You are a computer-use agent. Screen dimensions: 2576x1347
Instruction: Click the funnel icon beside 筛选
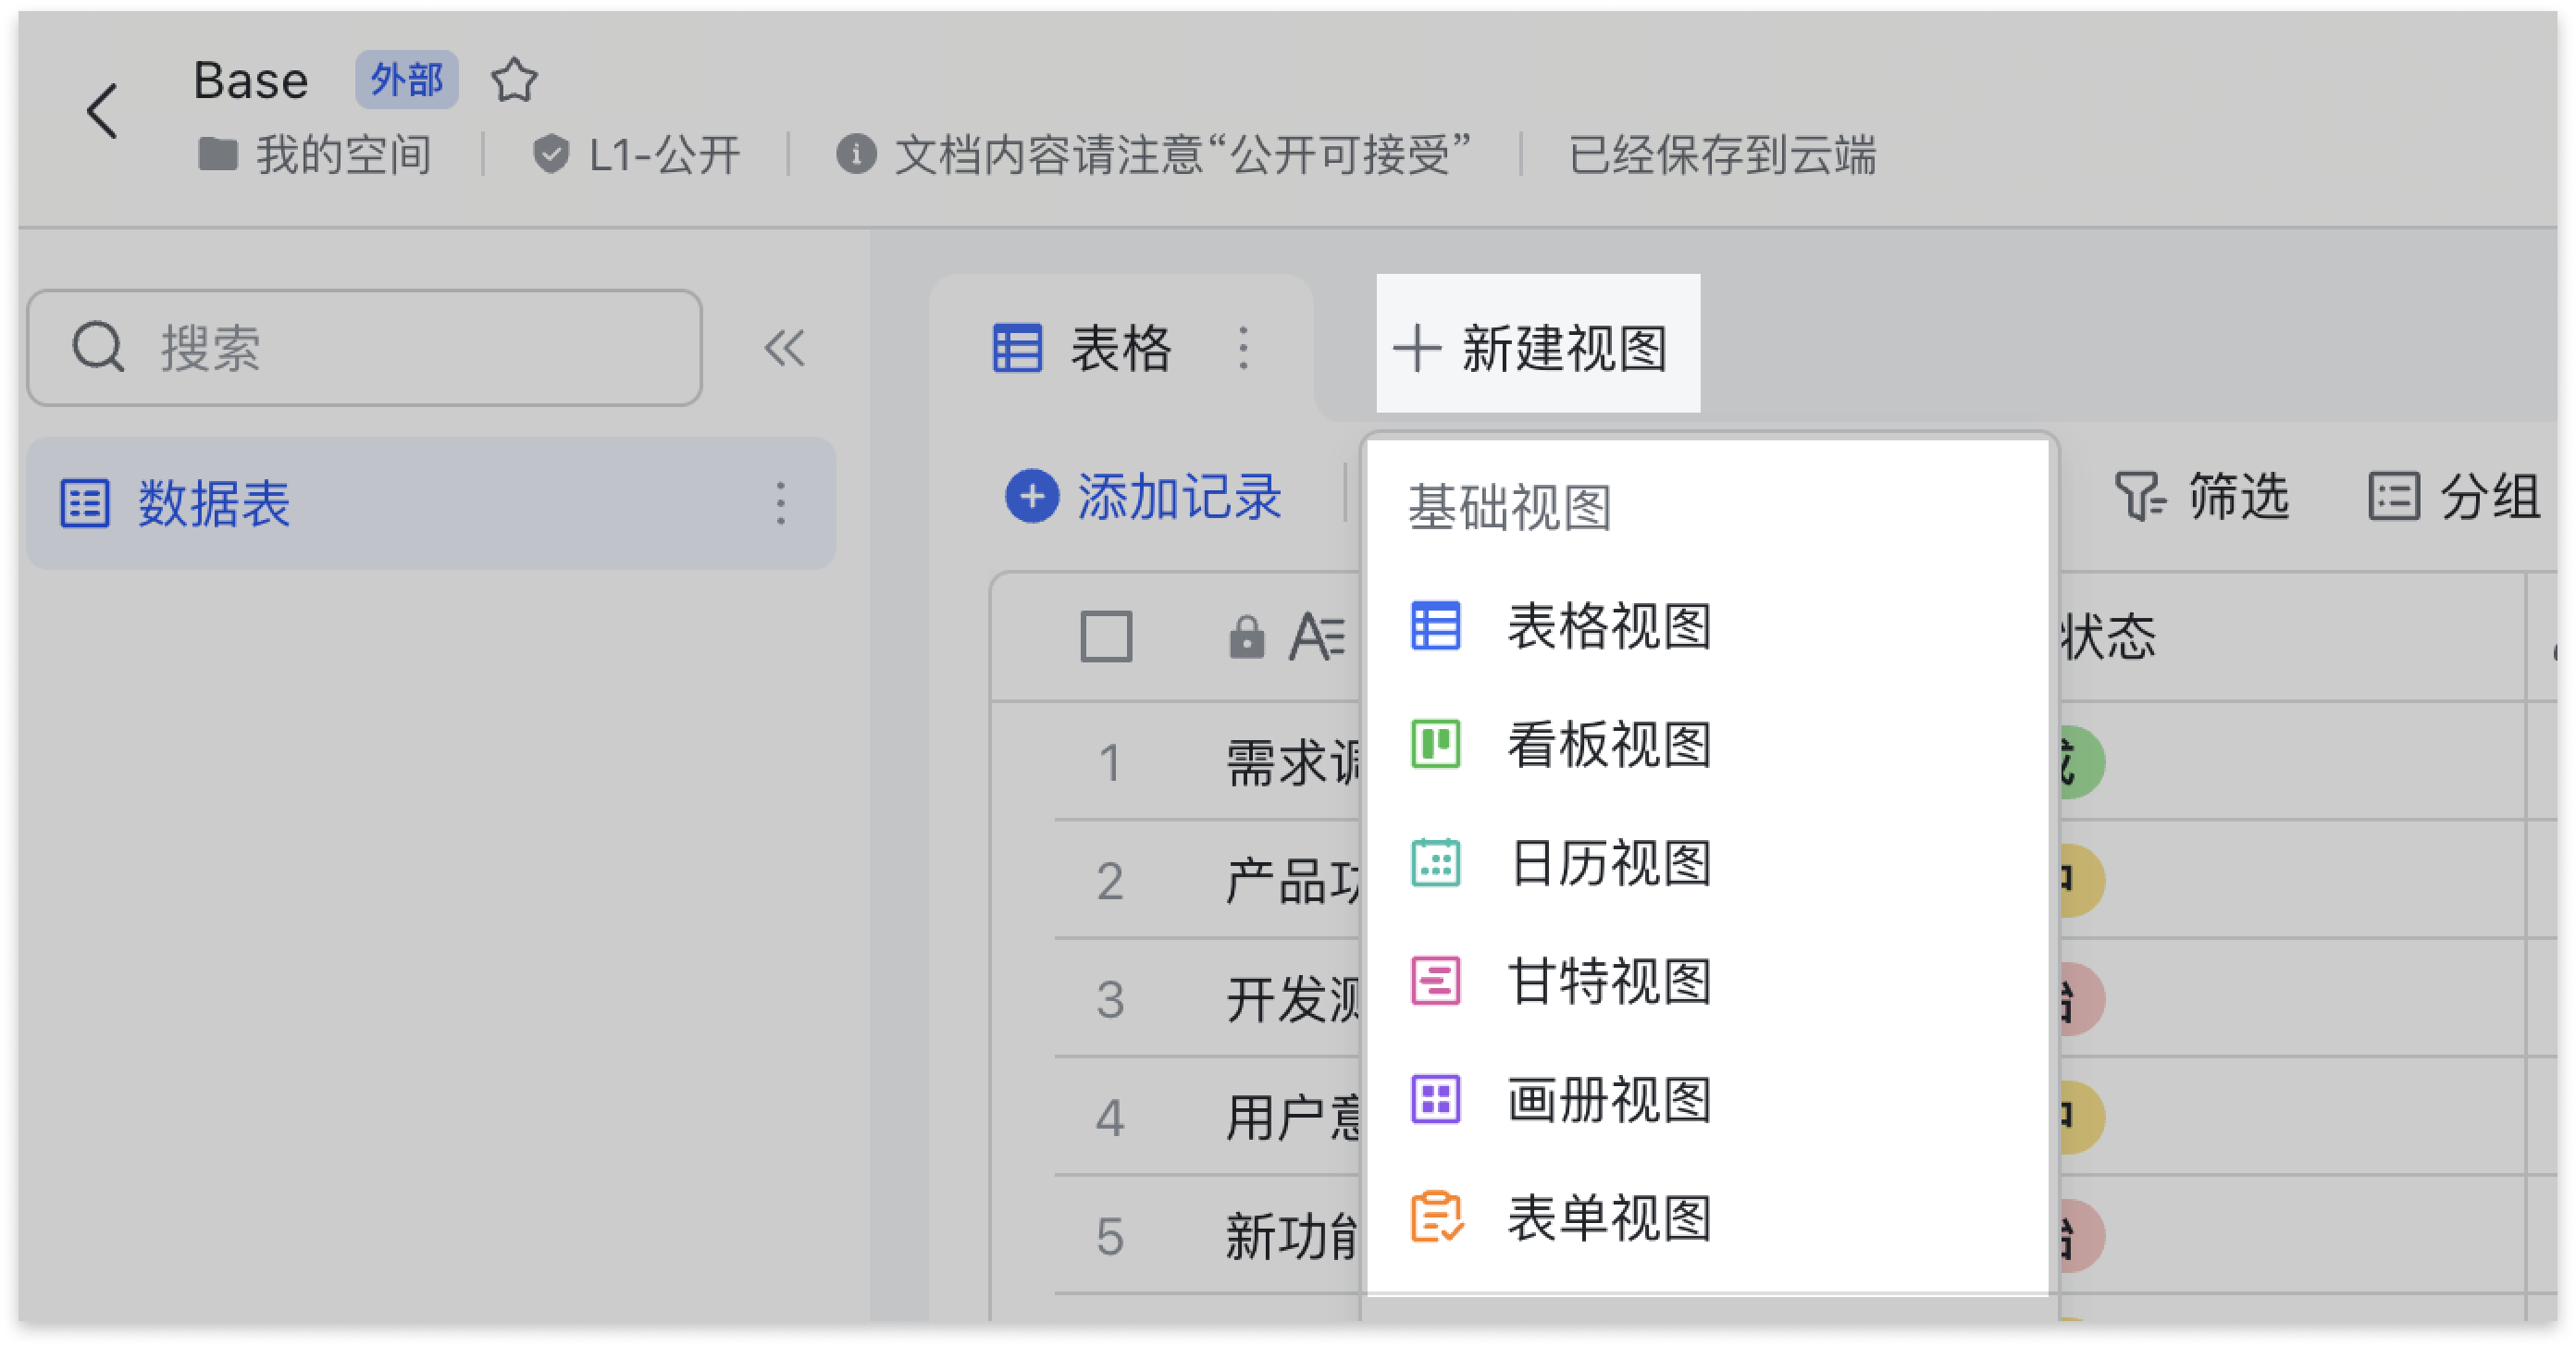[x=2140, y=496]
